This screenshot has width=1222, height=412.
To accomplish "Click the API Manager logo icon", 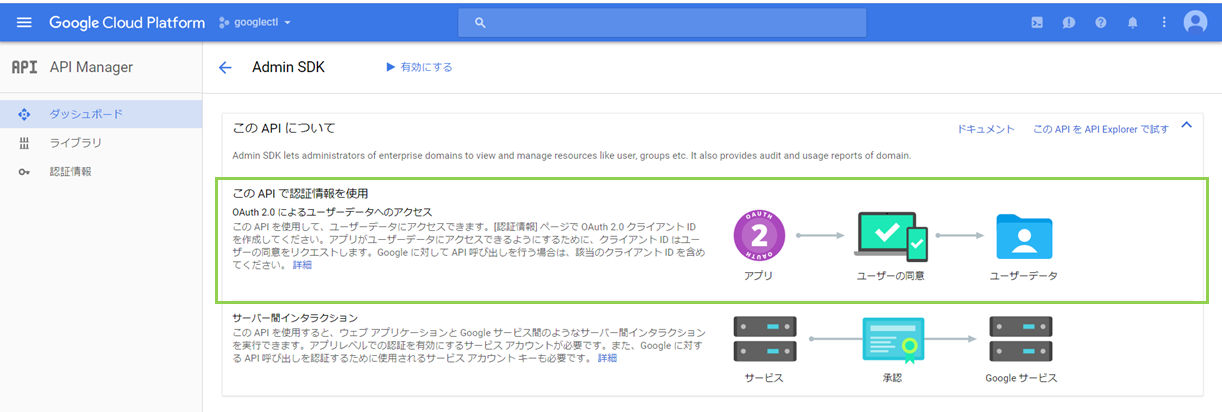I will tap(24, 67).
